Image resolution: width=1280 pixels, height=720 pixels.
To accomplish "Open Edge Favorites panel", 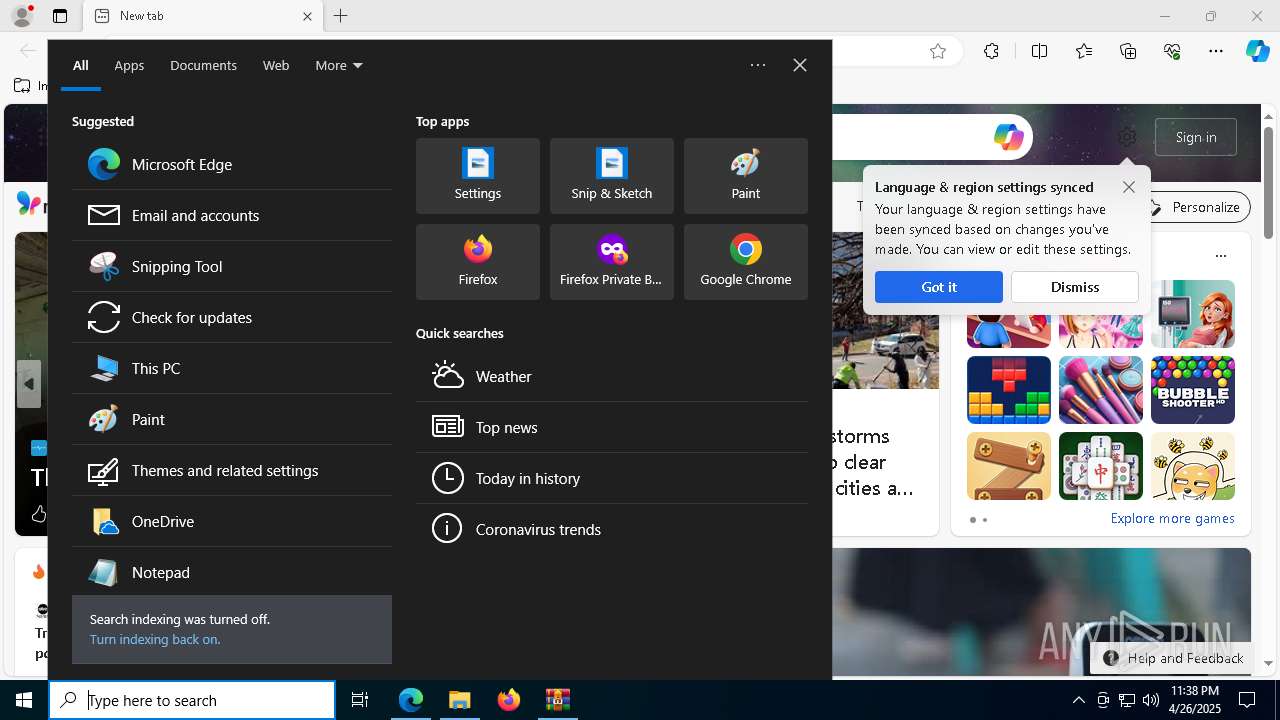I will (1084, 51).
